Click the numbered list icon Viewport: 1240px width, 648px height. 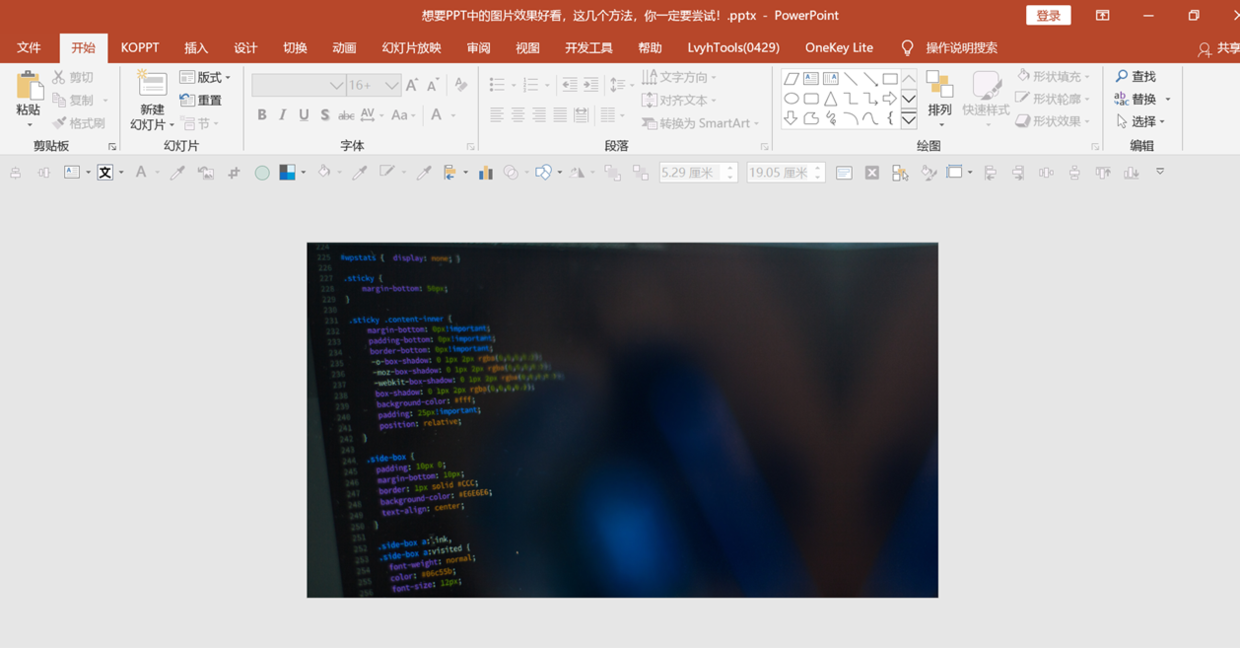pos(532,86)
